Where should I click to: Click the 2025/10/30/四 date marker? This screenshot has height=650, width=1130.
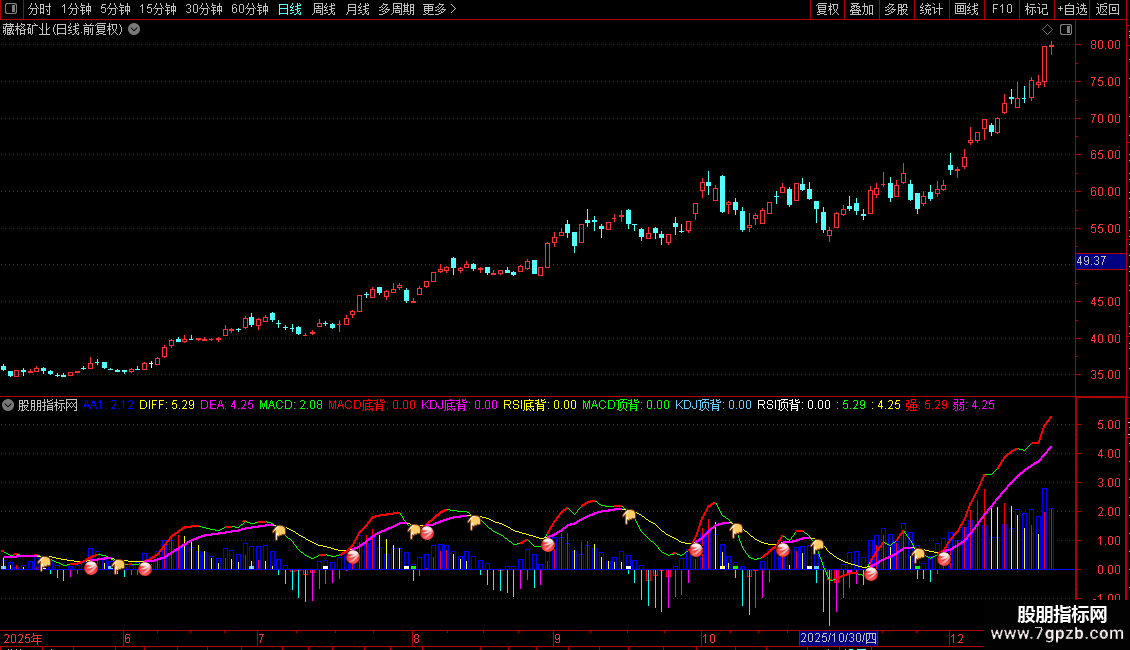(x=838, y=638)
